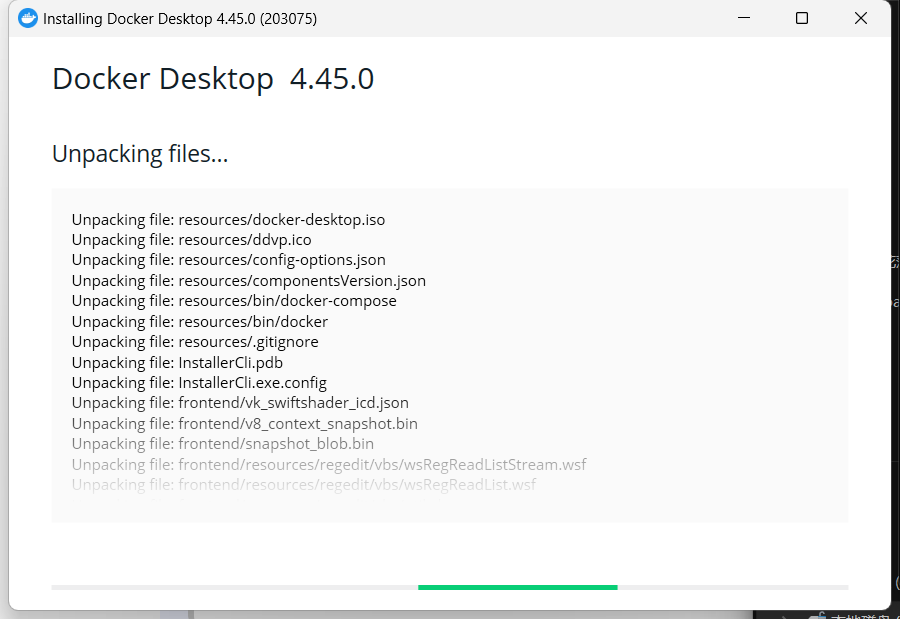Minimize the Docker Desktop installer window

tap(744, 18)
